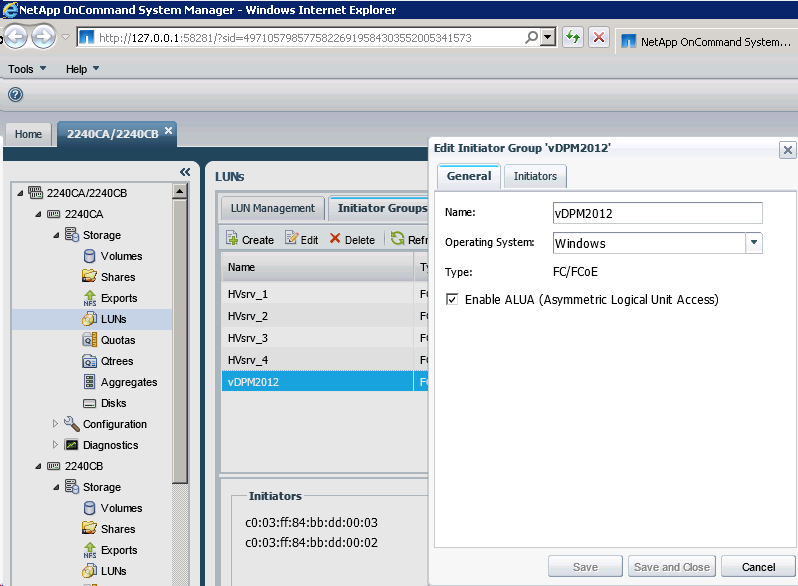Select the HVsrv_2 initiator group row
Image resolution: width=798 pixels, height=586 pixels.
click(325, 316)
